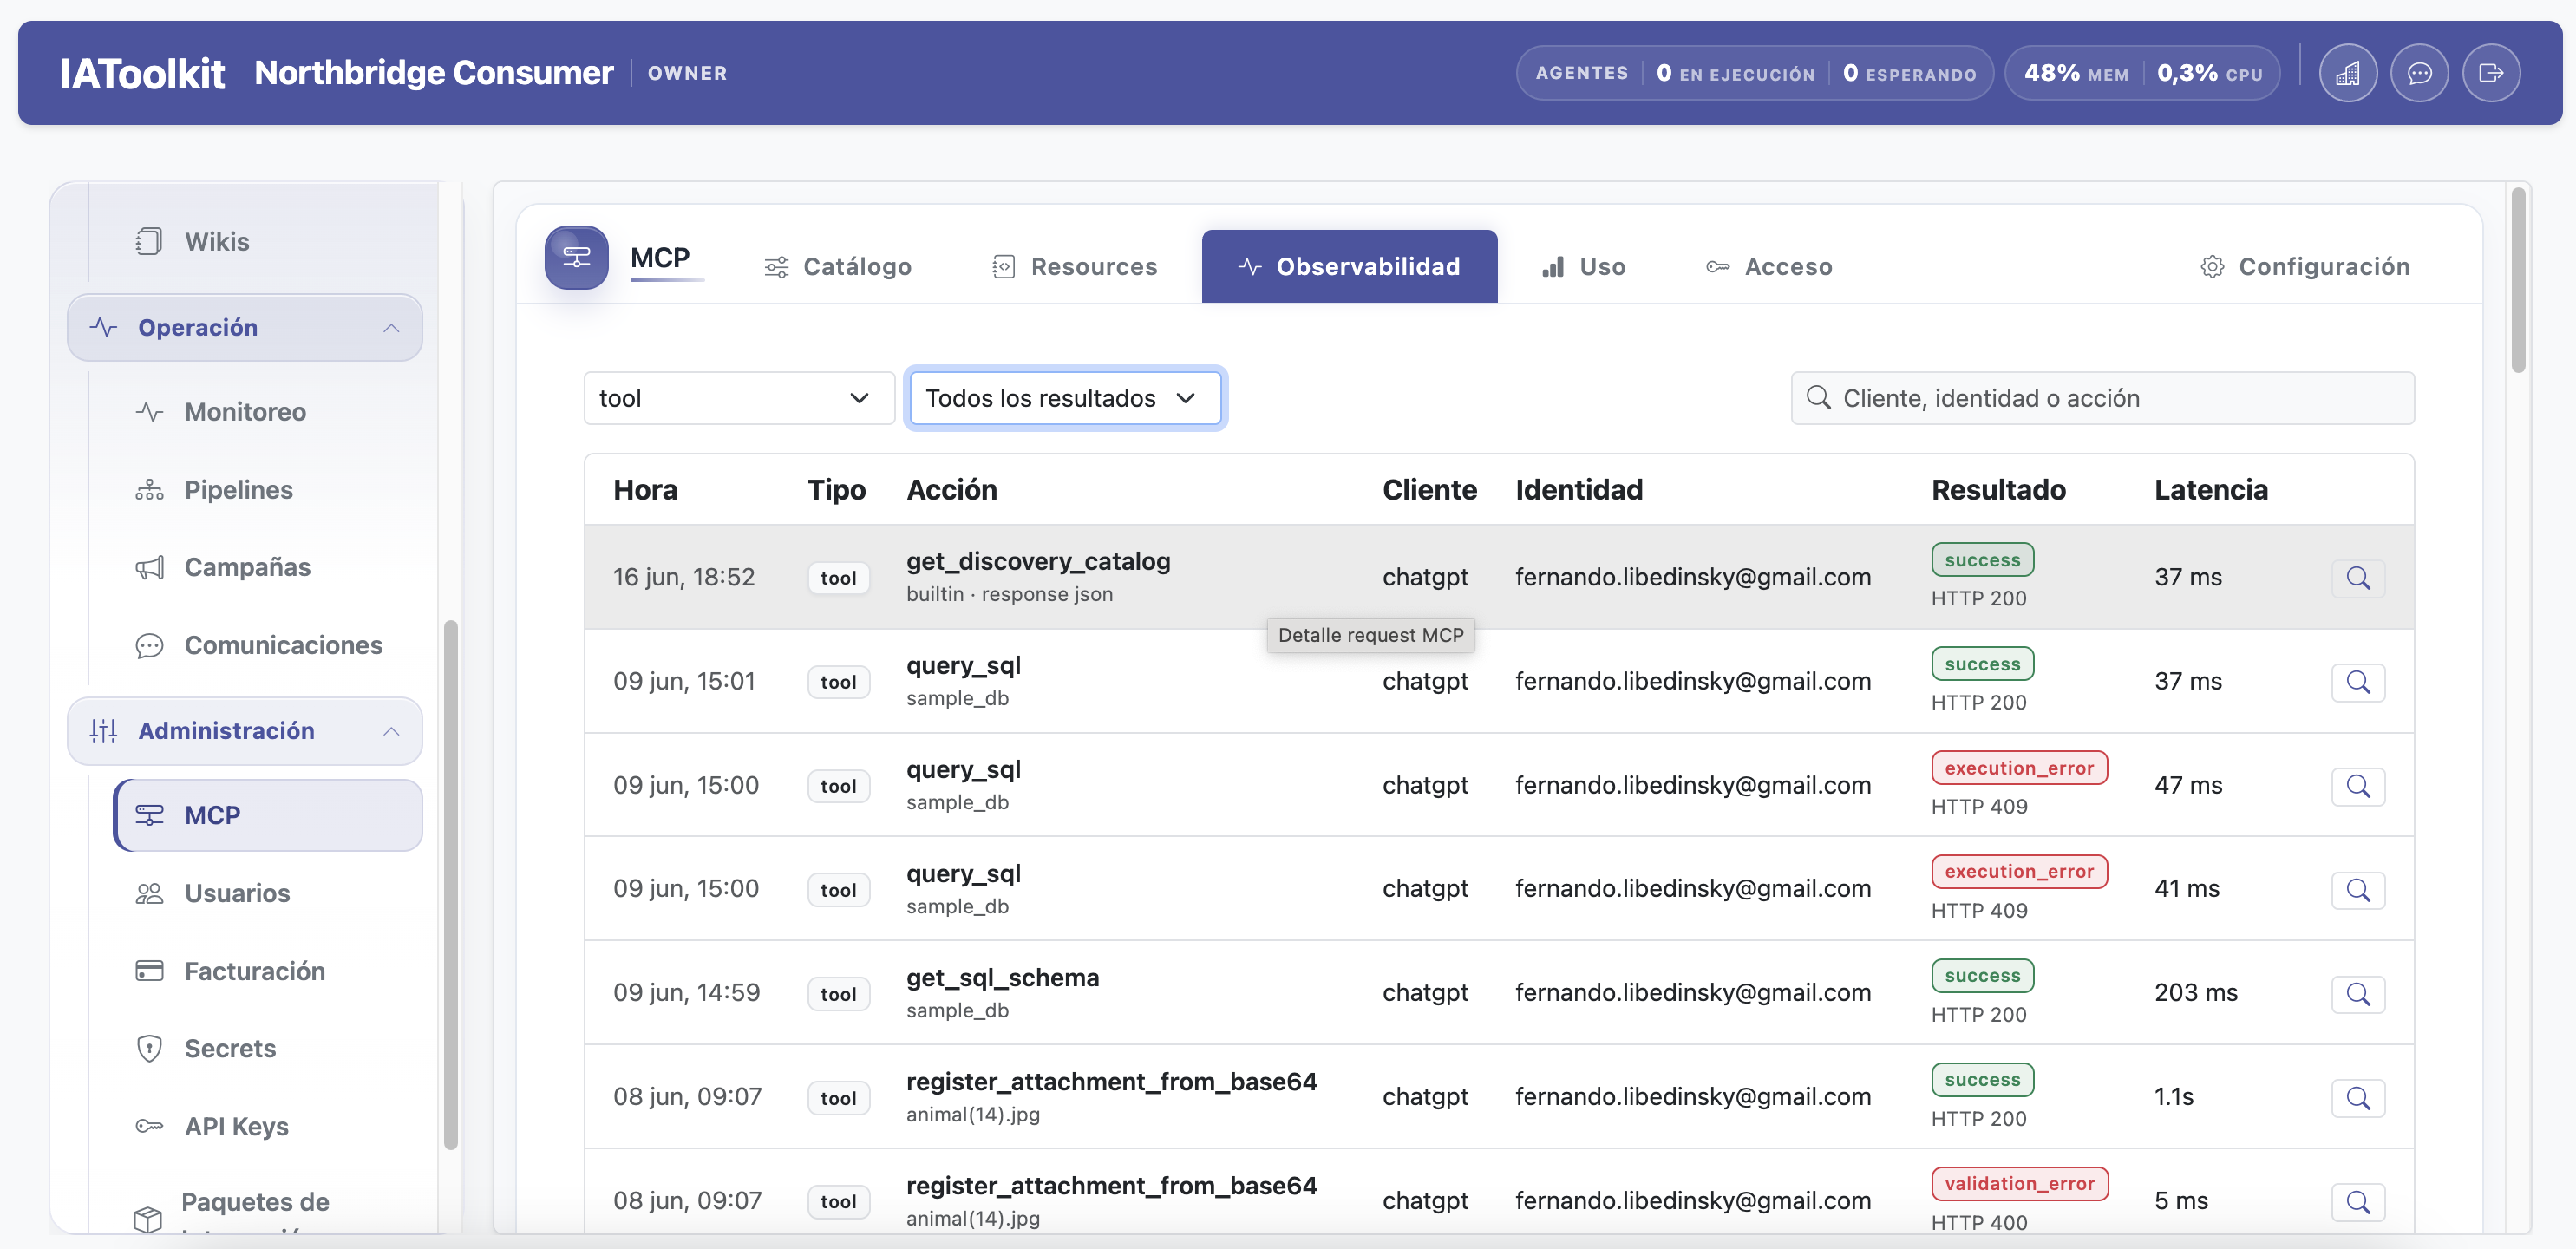Collapse the Operación sidebar section
This screenshot has height=1249, width=2576.
[391, 328]
